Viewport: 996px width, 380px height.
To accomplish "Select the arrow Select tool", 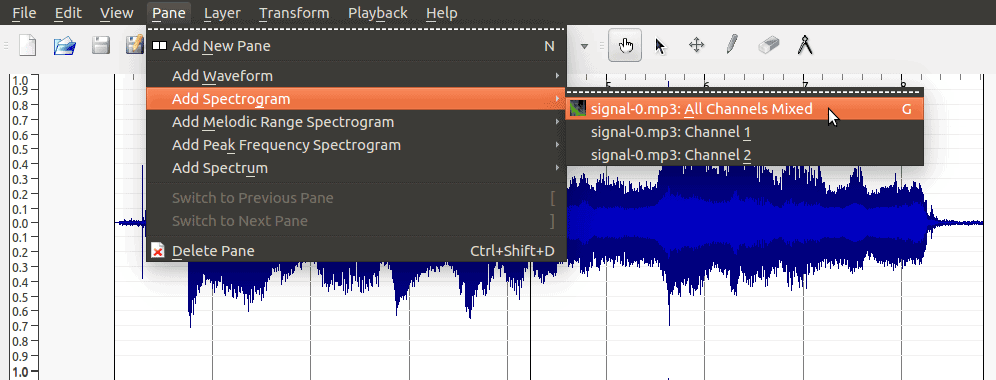I will 661,46.
